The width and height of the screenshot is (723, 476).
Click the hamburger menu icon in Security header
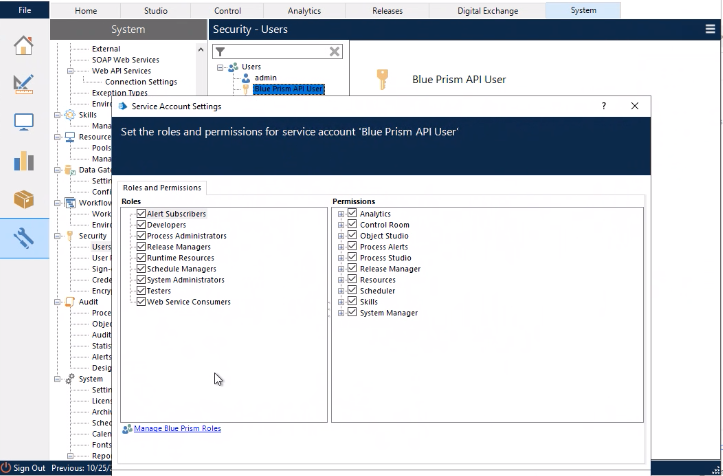point(710,29)
